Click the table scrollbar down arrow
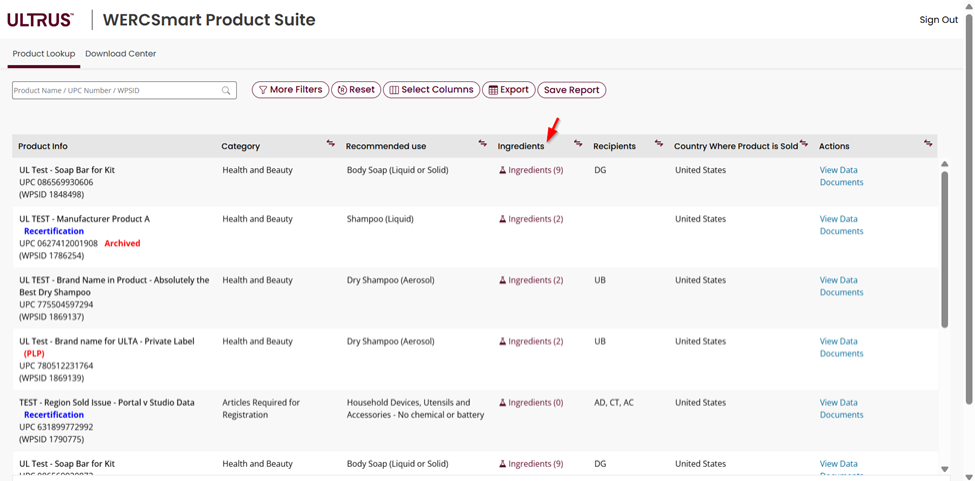The image size is (975, 481). (x=945, y=469)
